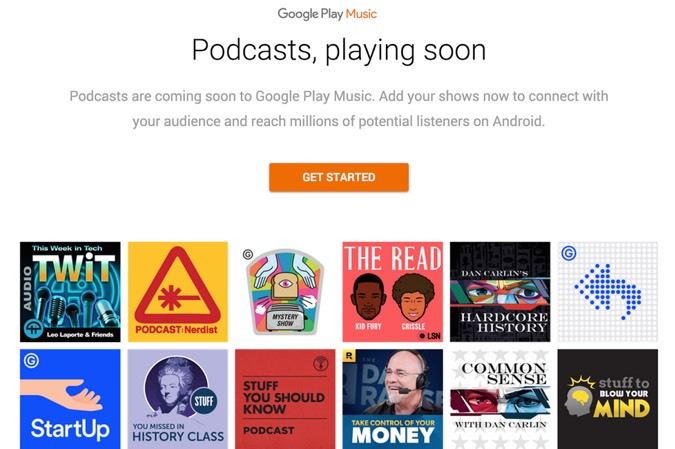
Task: Click the Gimlet G badge on StartUp tile
Action: [x=31, y=360]
